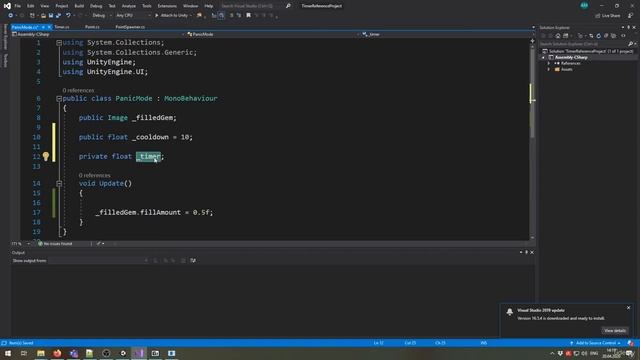This screenshot has width=640, height=360.
Task: Open the Edit menu
Action: [x=31, y=6]
